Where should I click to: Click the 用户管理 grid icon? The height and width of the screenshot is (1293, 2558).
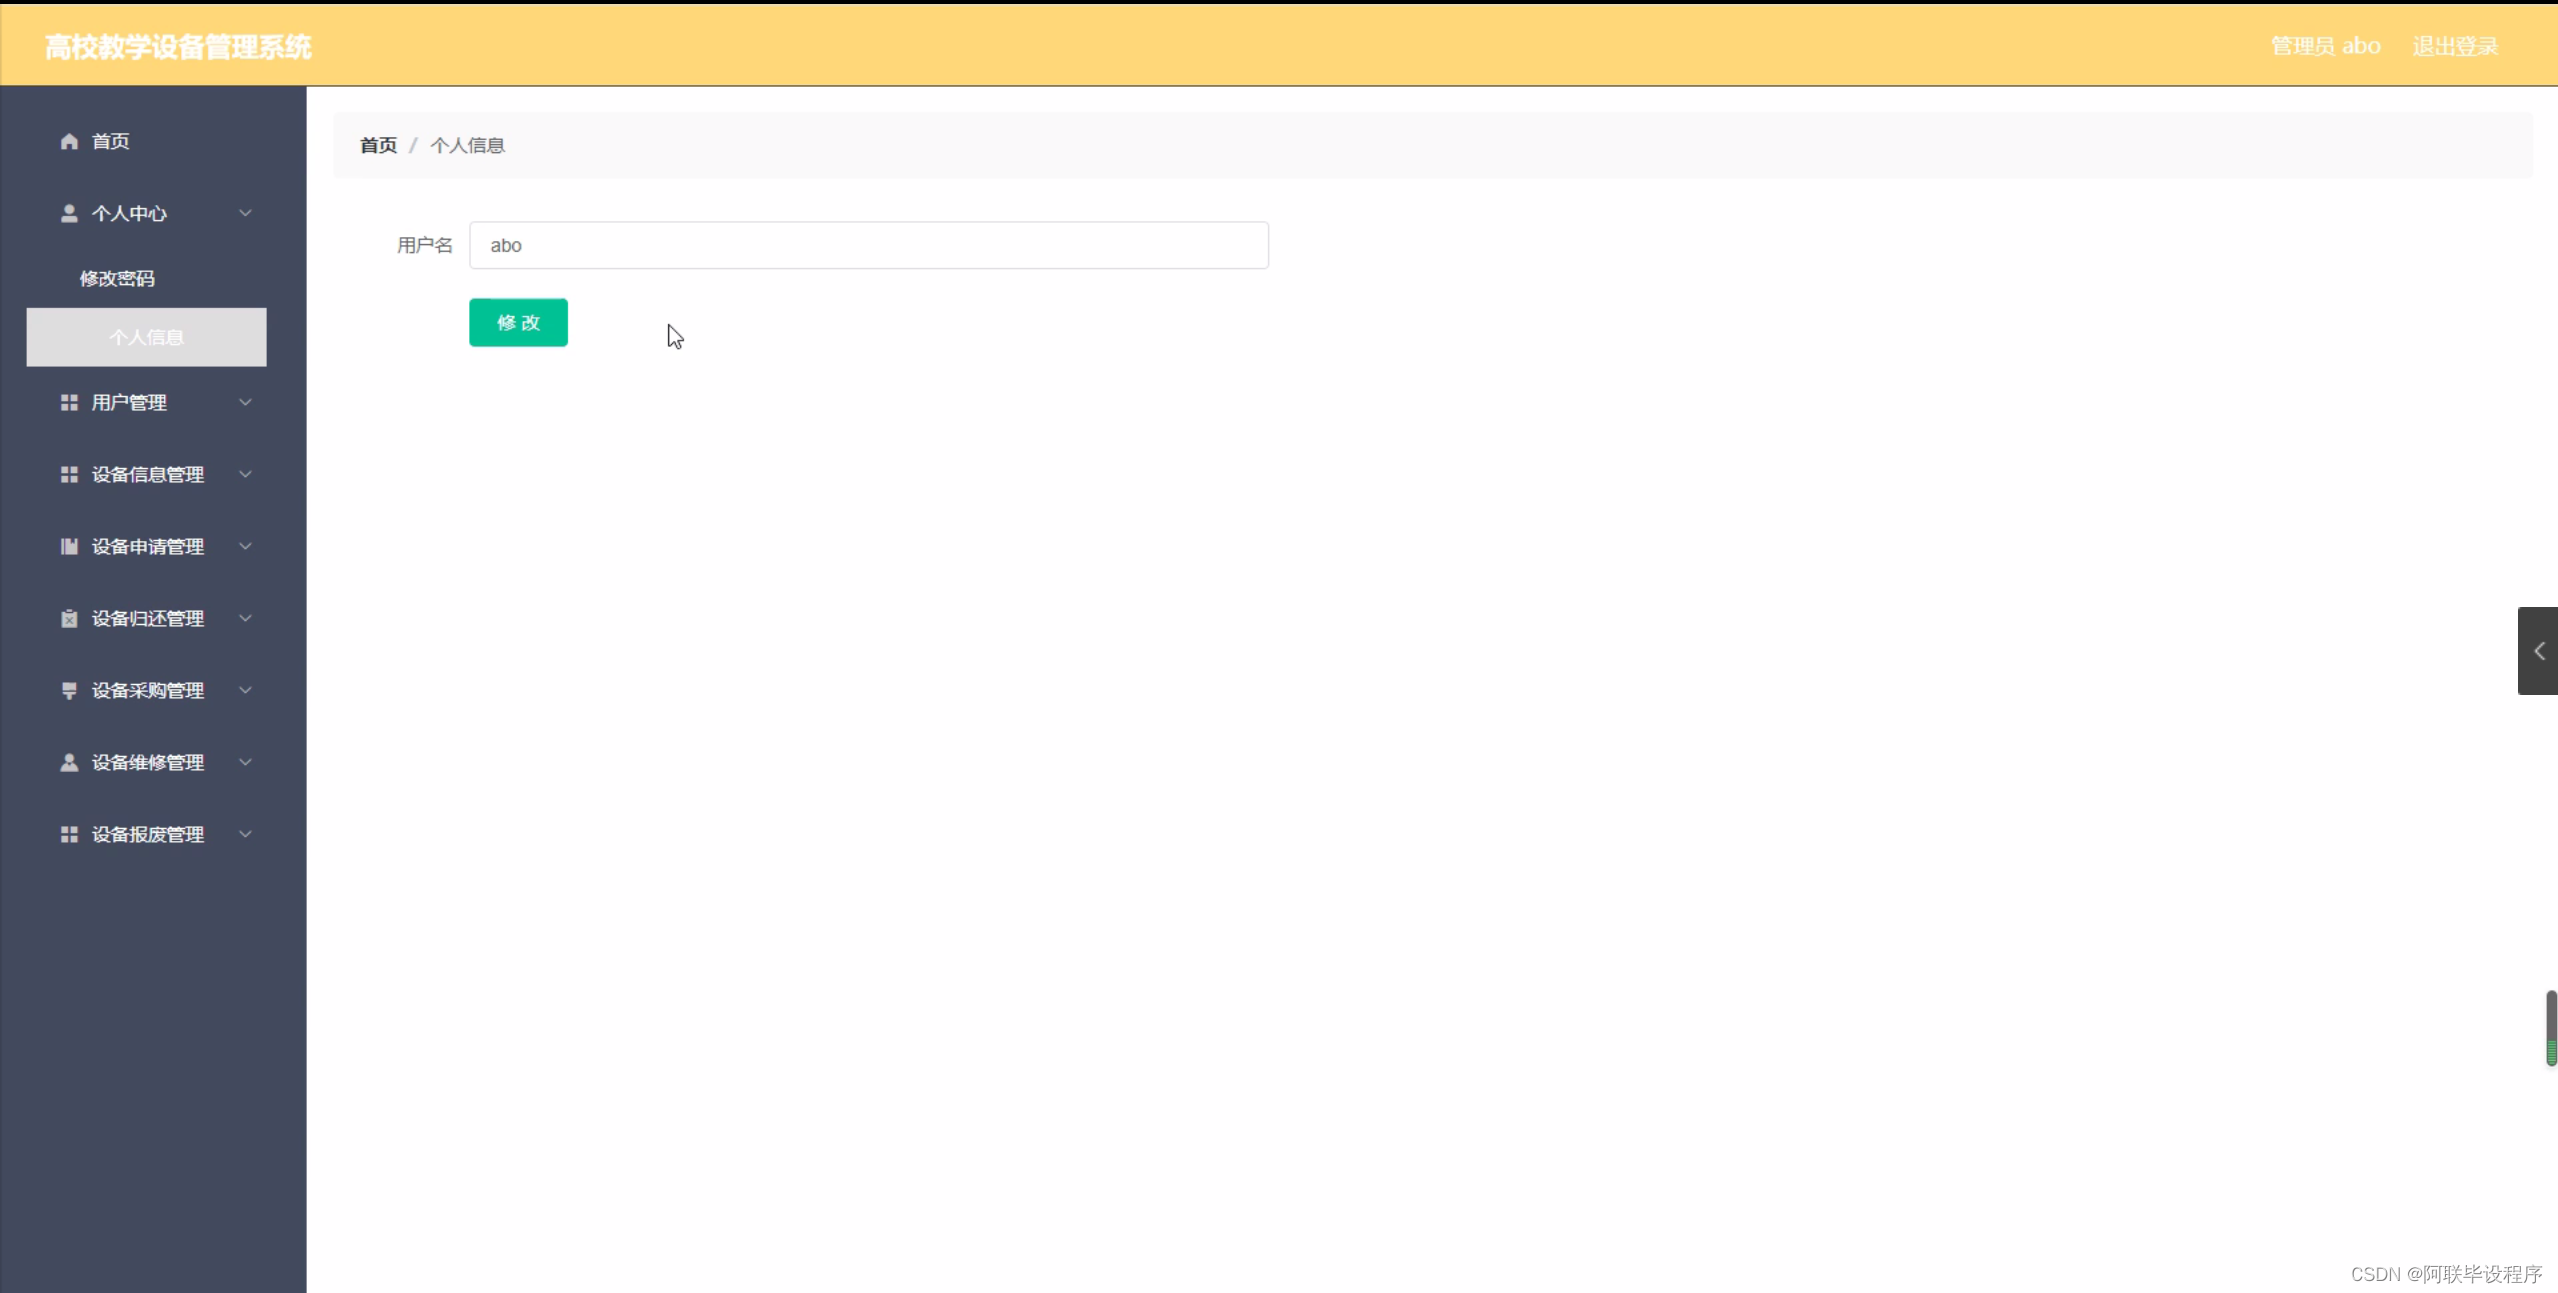point(67,402)
